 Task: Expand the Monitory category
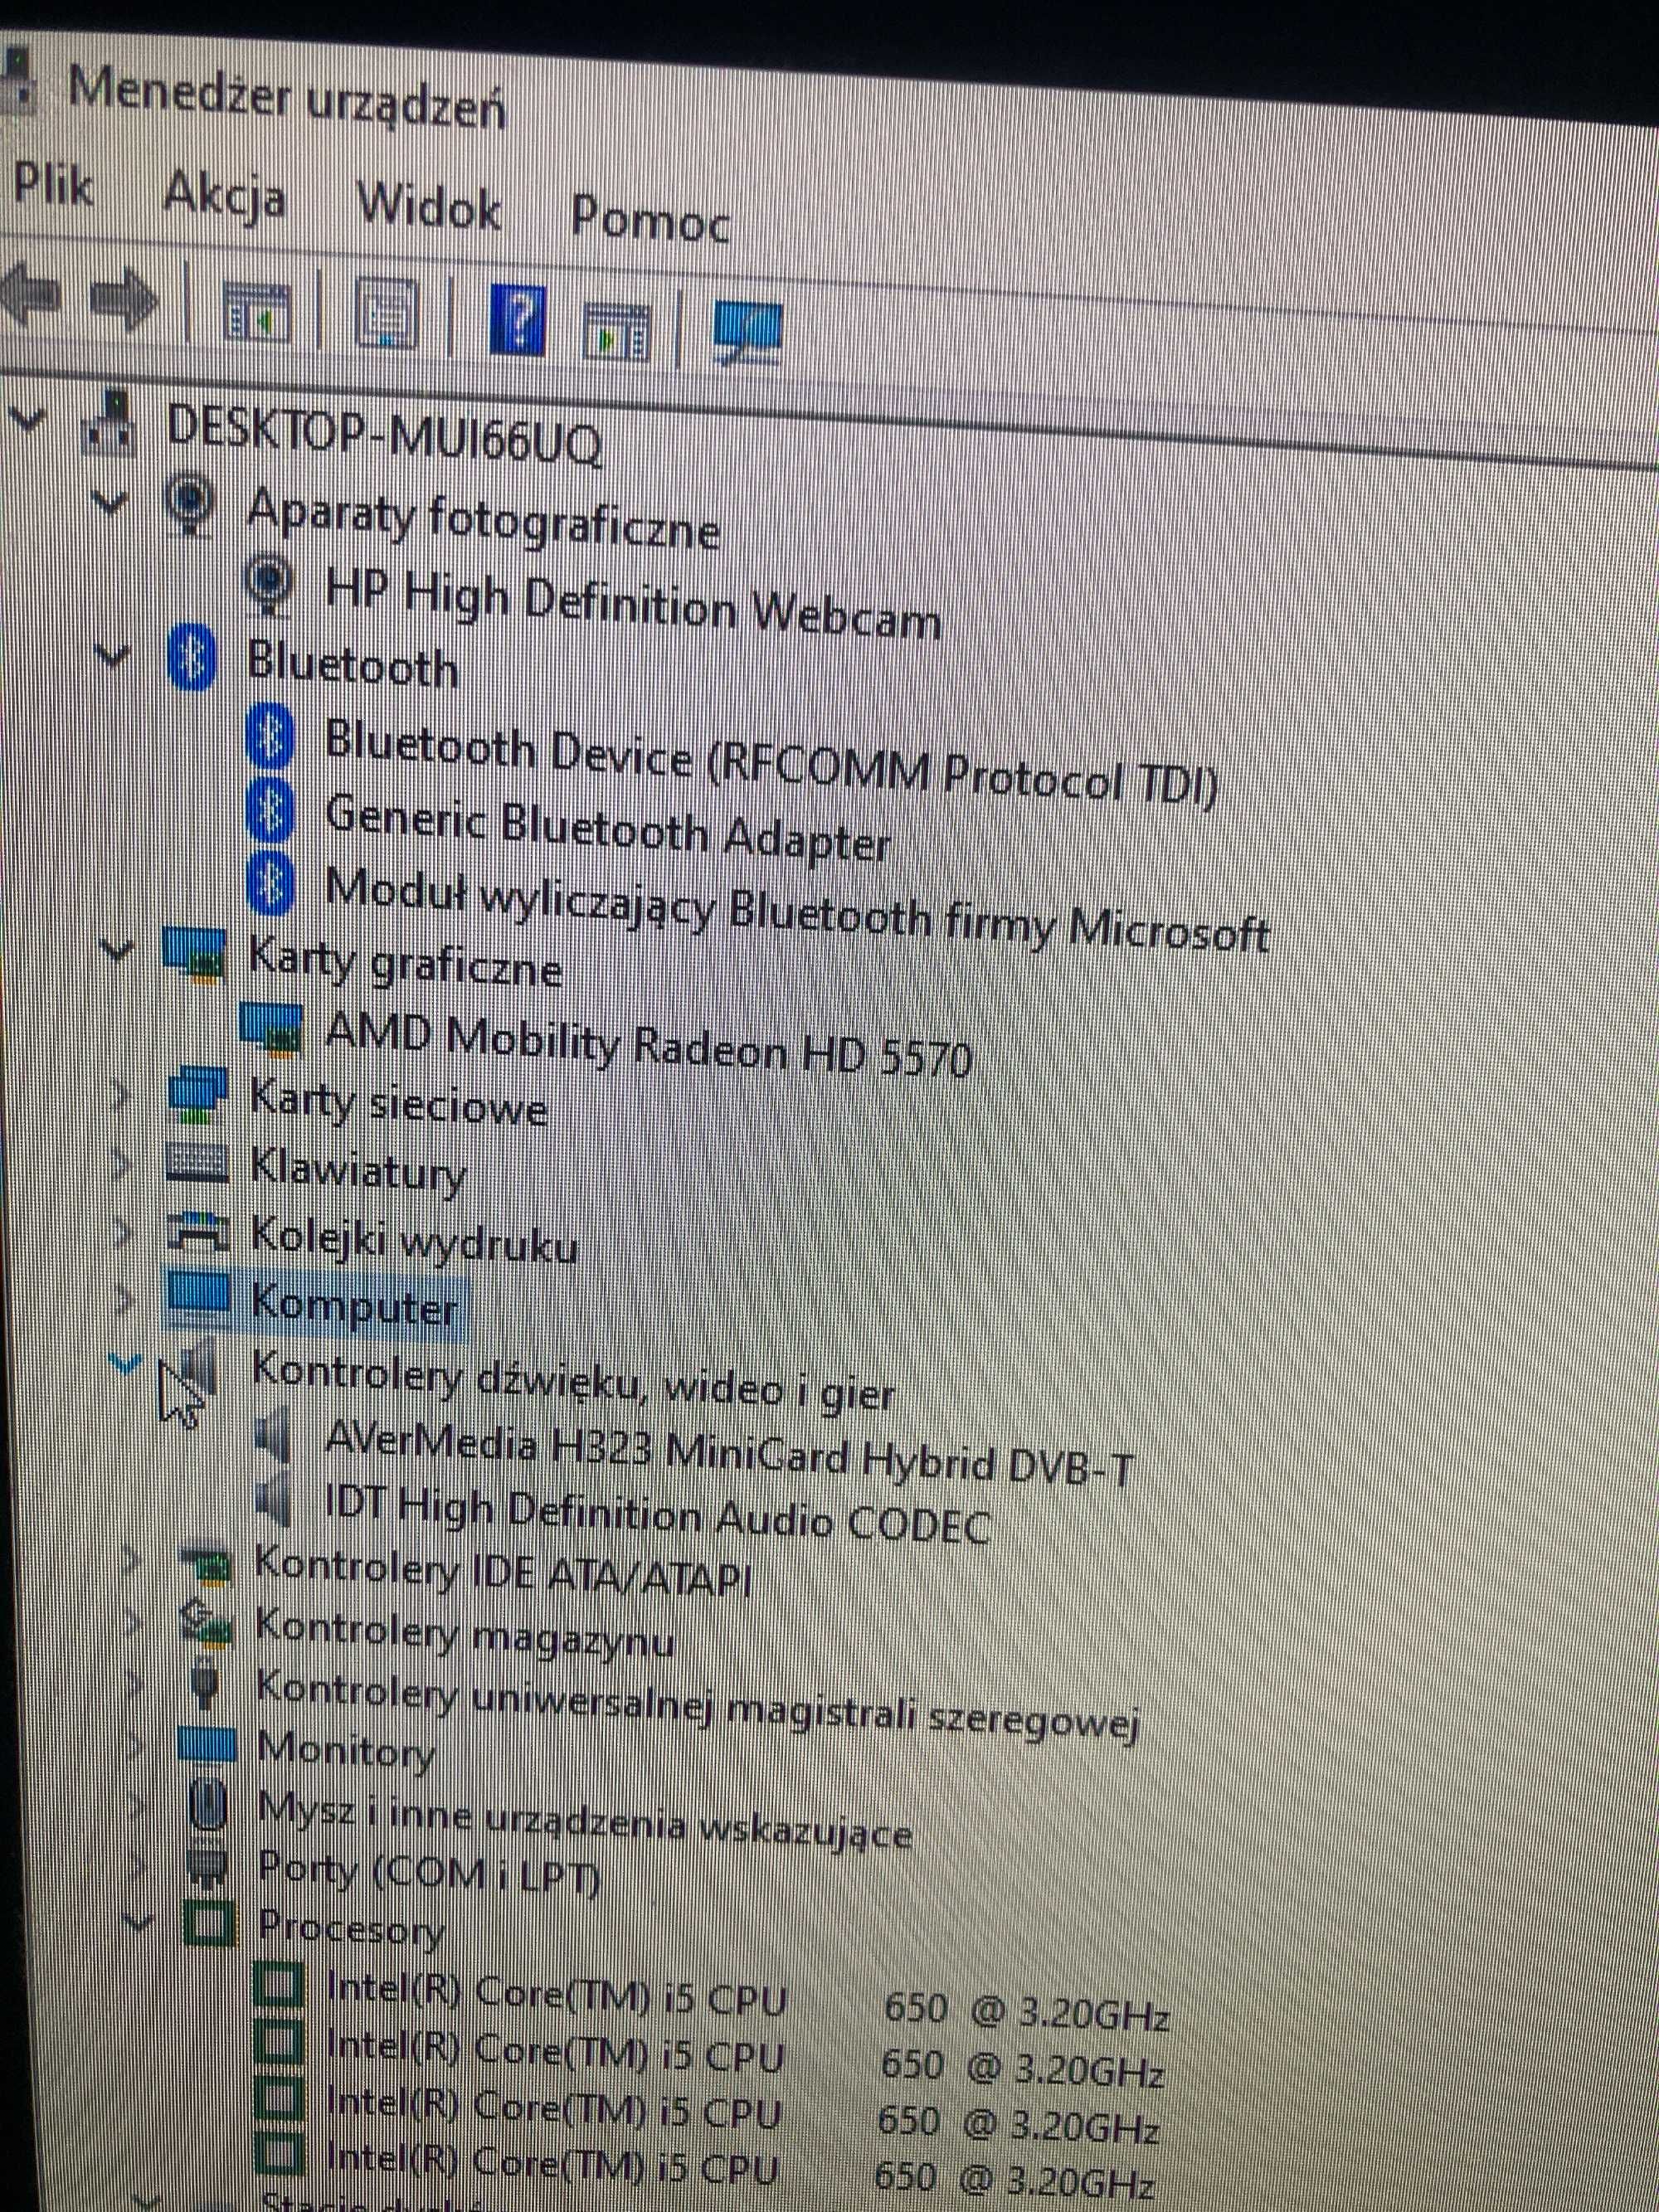click(134, 1745)
